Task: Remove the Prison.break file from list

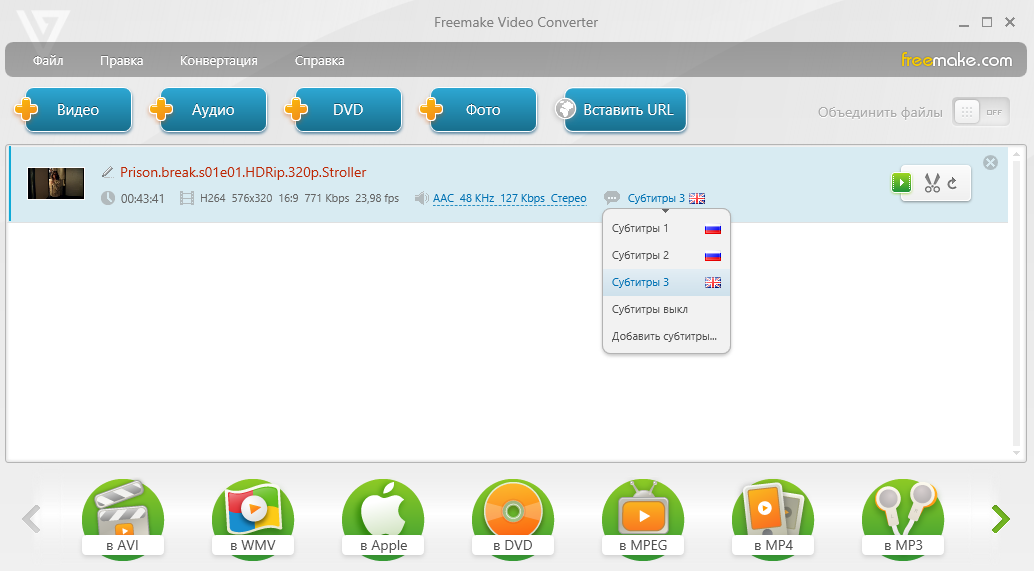Action: click(990, 162)
